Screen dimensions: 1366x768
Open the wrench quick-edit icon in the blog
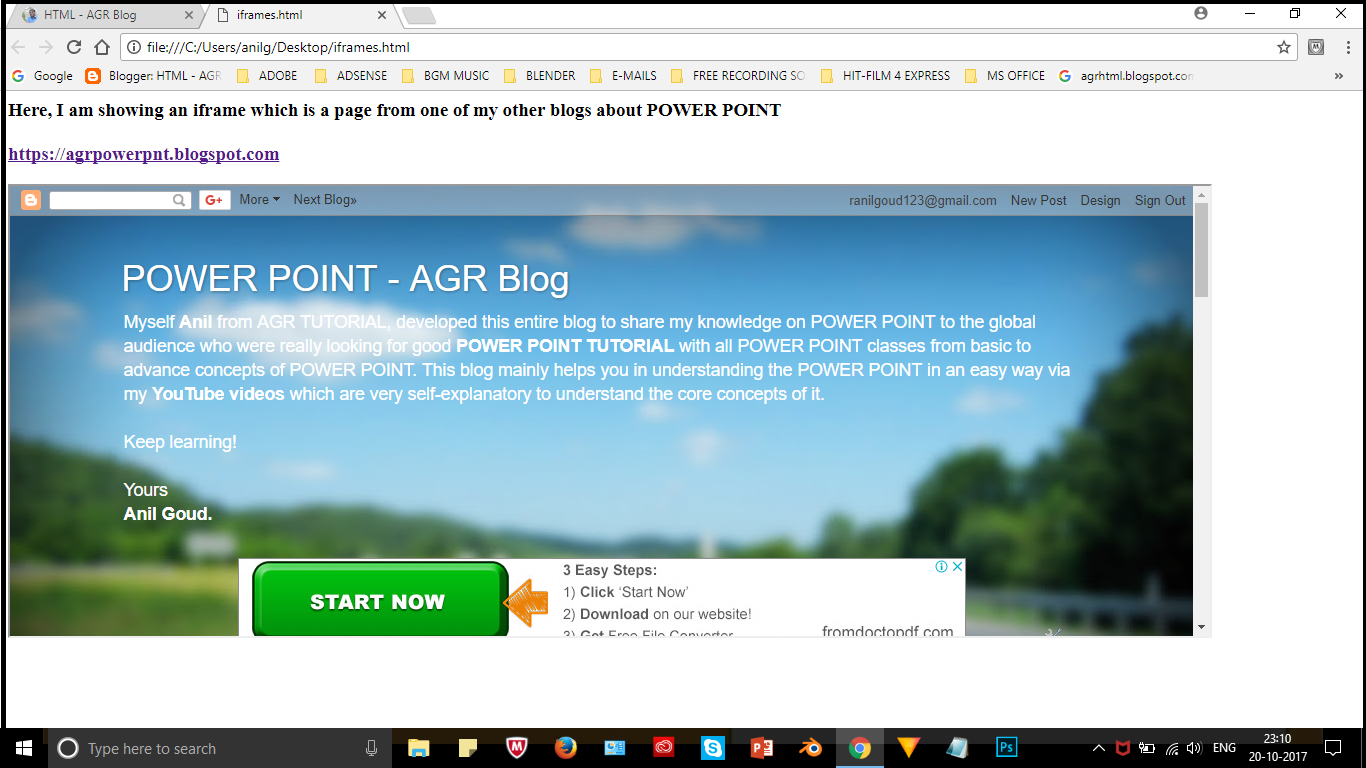(x=1052, y=631)
